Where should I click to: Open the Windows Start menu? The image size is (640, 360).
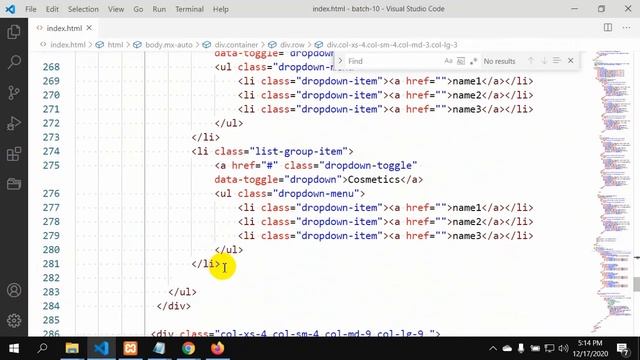pyautogui.click(x=14, y=349)
